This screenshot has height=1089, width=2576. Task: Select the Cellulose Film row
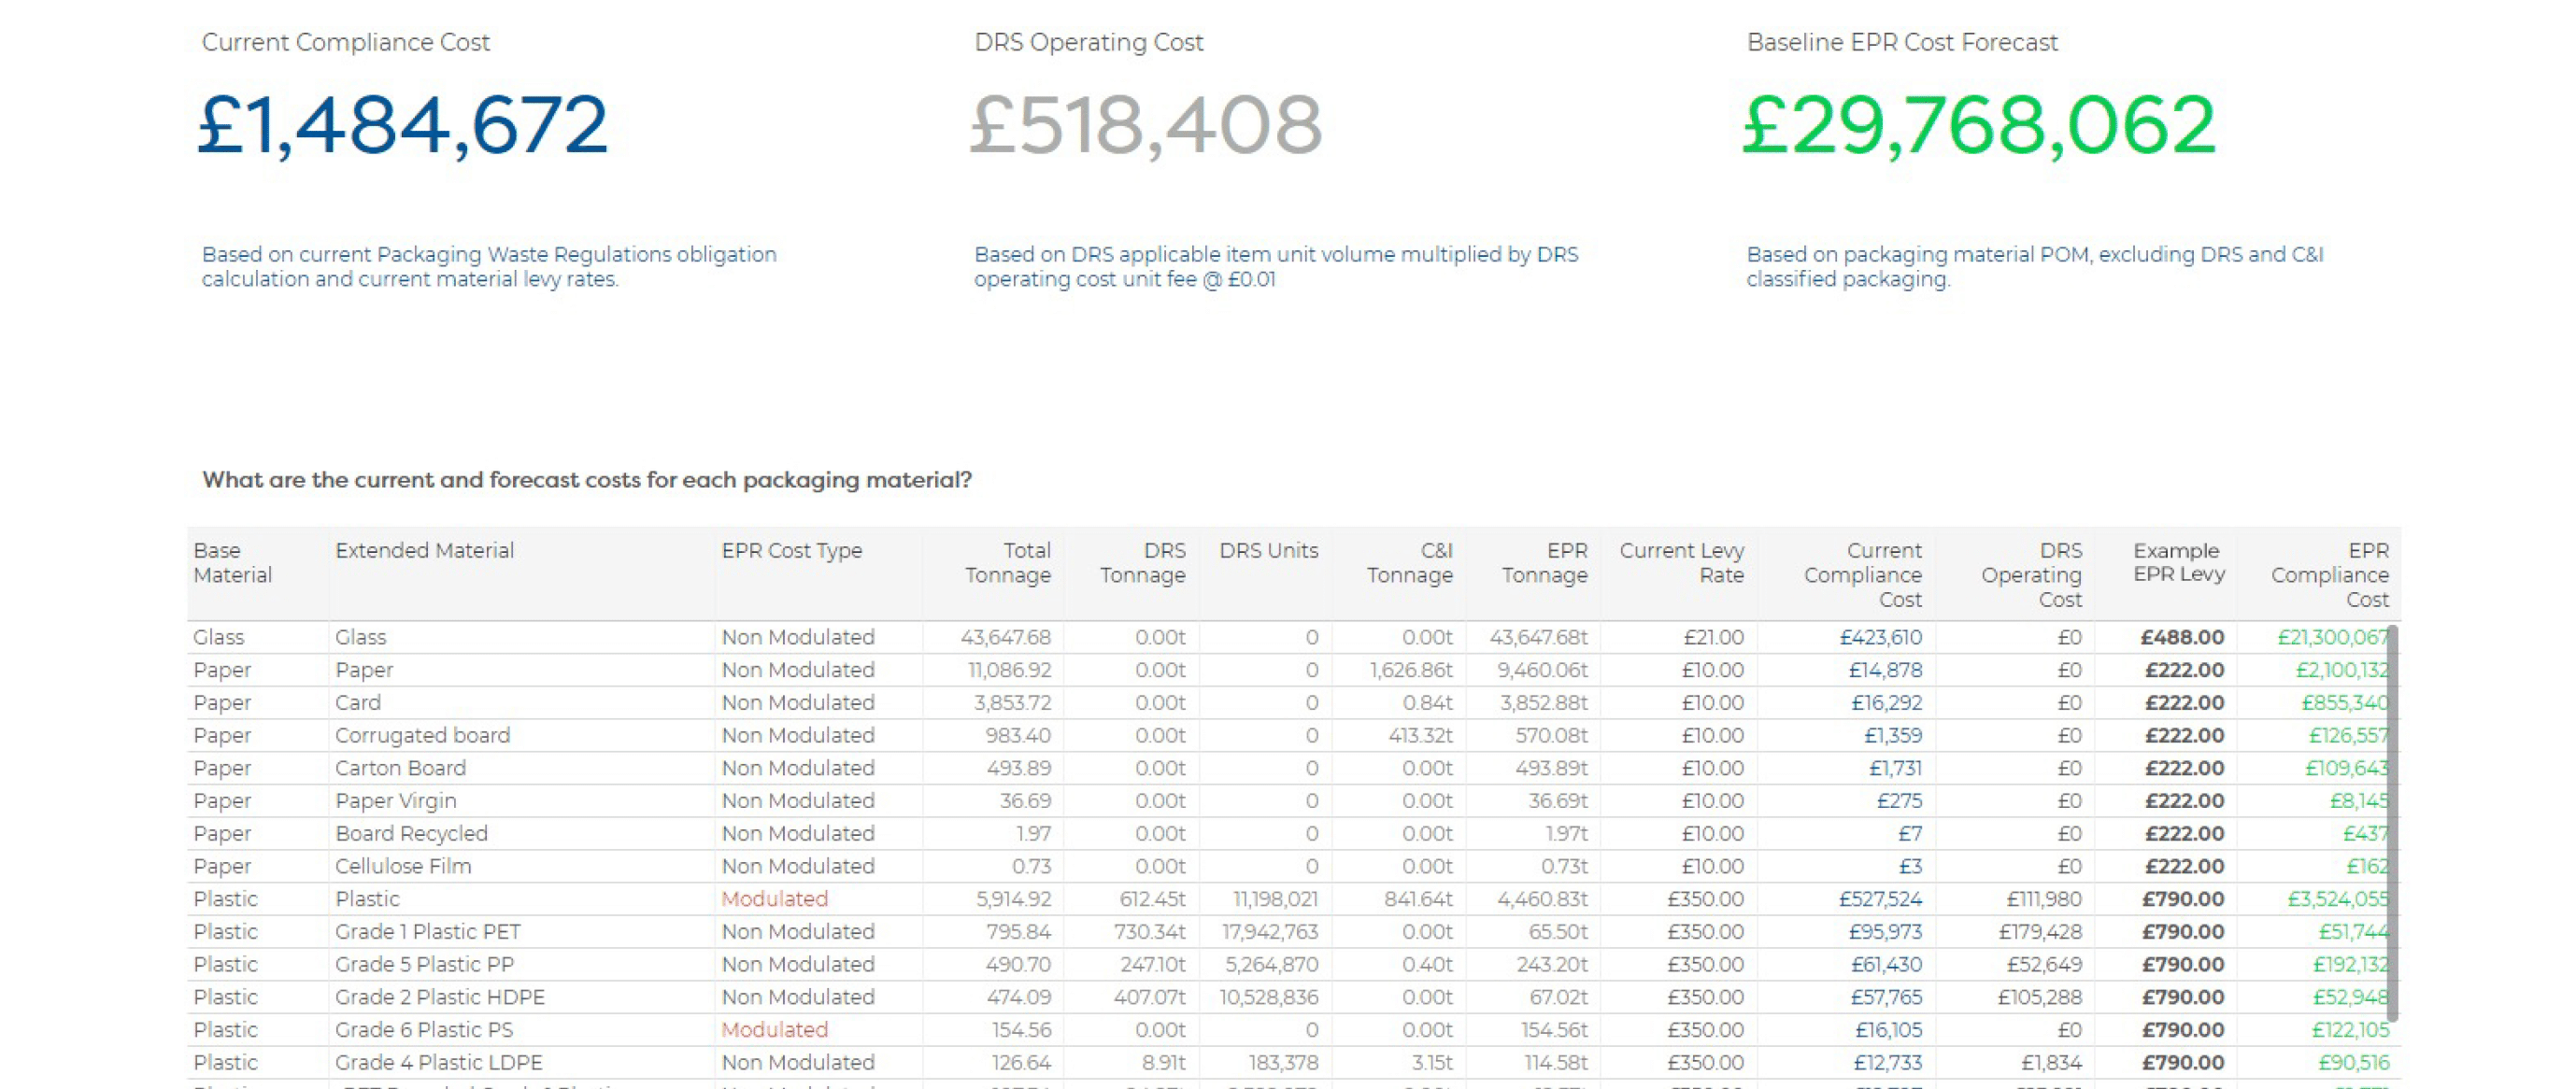point(403,866)
